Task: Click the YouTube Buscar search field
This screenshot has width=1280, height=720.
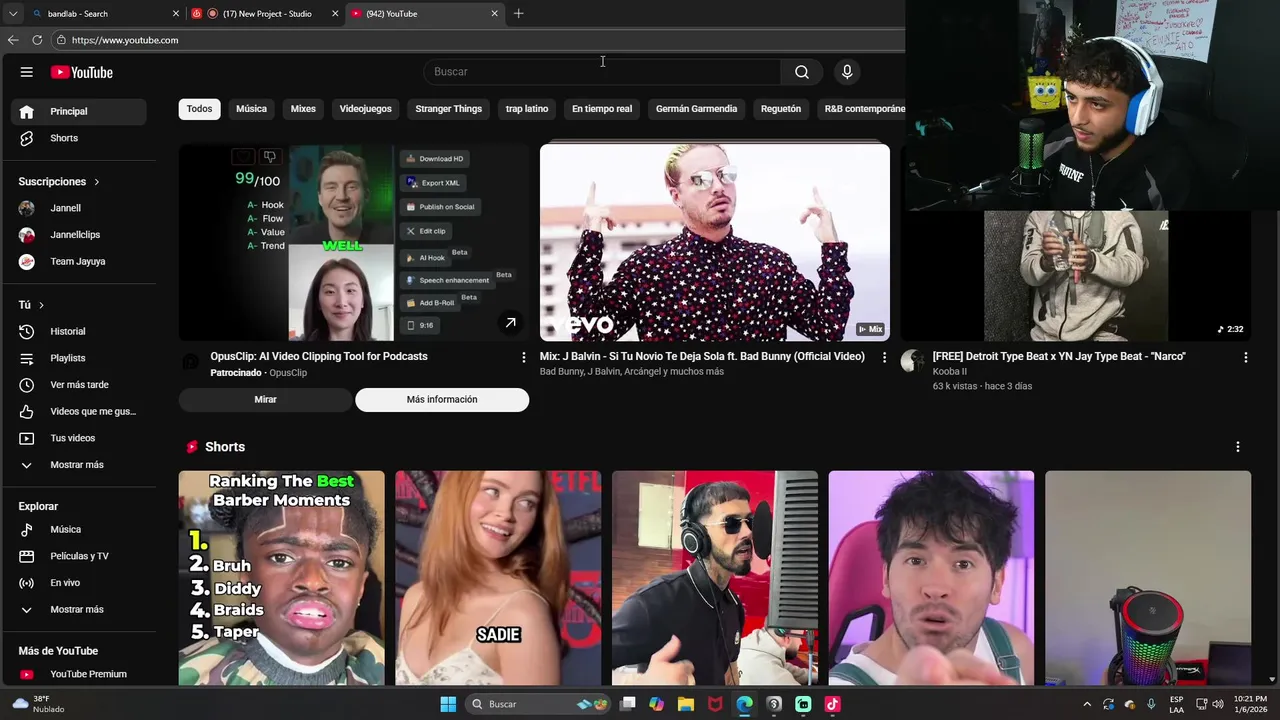Action: (x=602, y=72)
